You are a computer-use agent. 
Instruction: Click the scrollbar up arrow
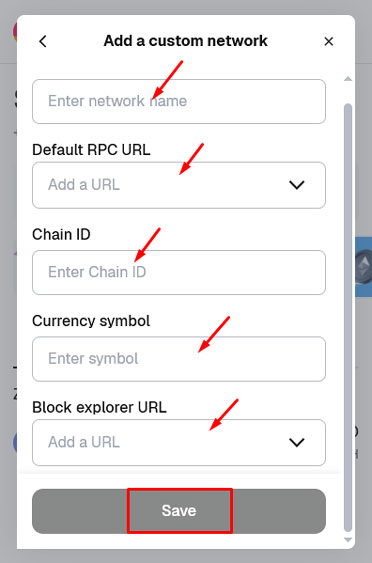[348, 79]
